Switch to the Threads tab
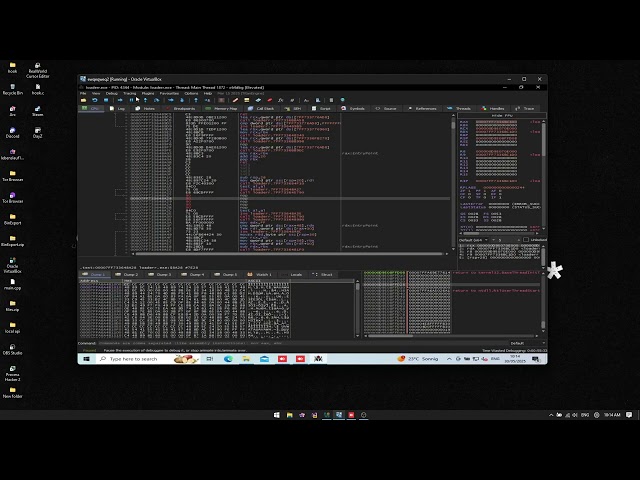 click(459, 109)
